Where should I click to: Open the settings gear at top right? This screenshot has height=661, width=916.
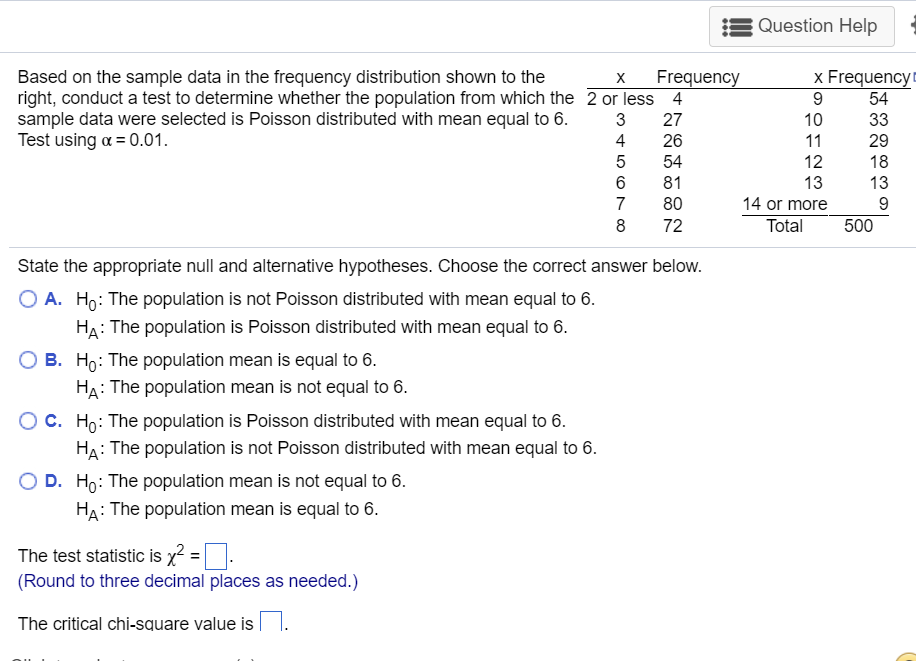[911, 26]
